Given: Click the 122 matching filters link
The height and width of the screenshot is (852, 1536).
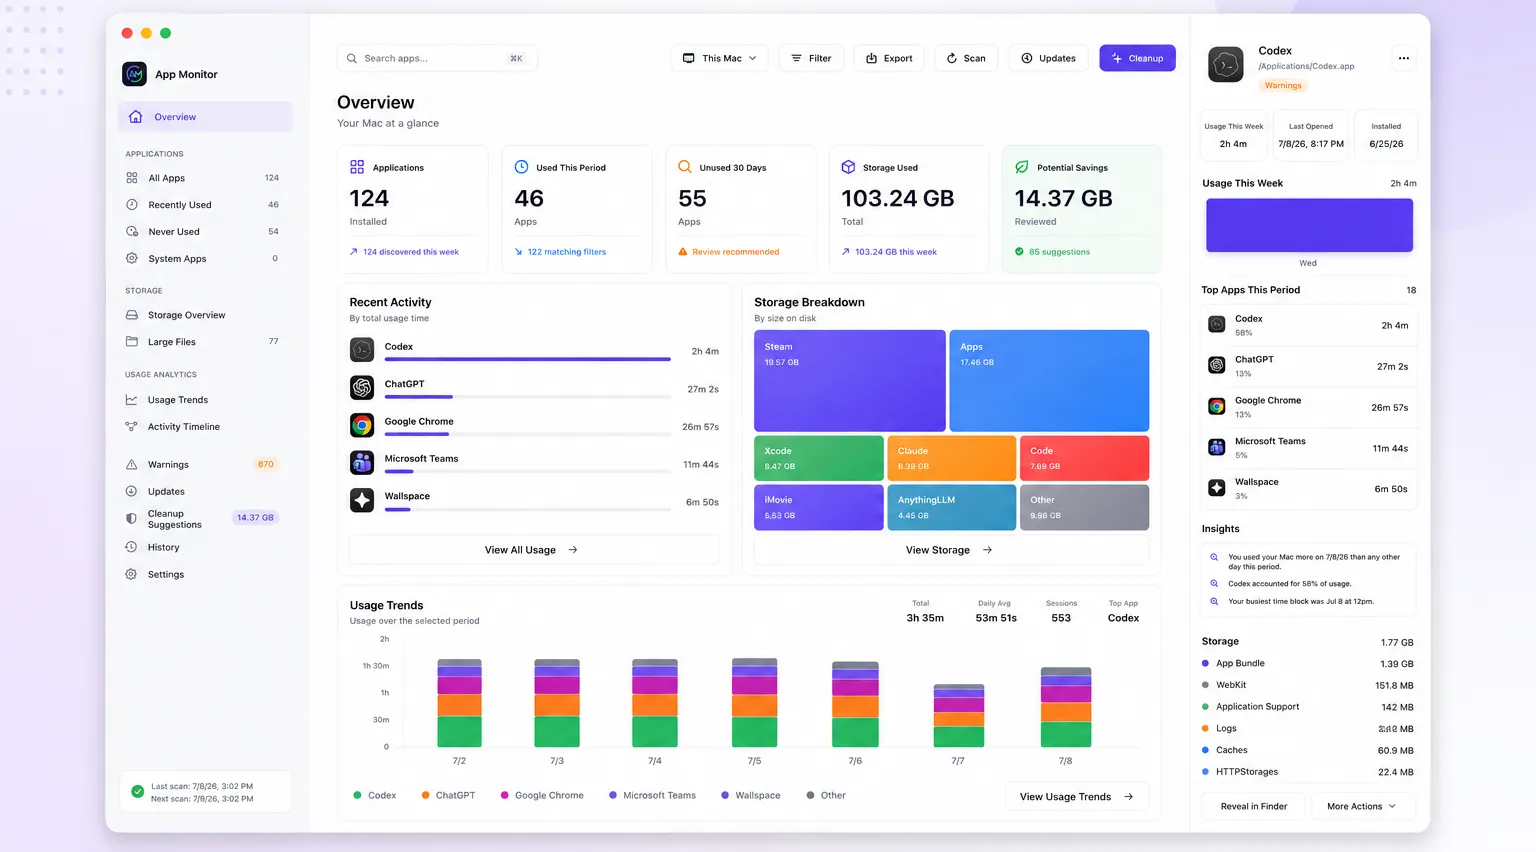Looking at the screenshot, I should click(x=560, y=252).
